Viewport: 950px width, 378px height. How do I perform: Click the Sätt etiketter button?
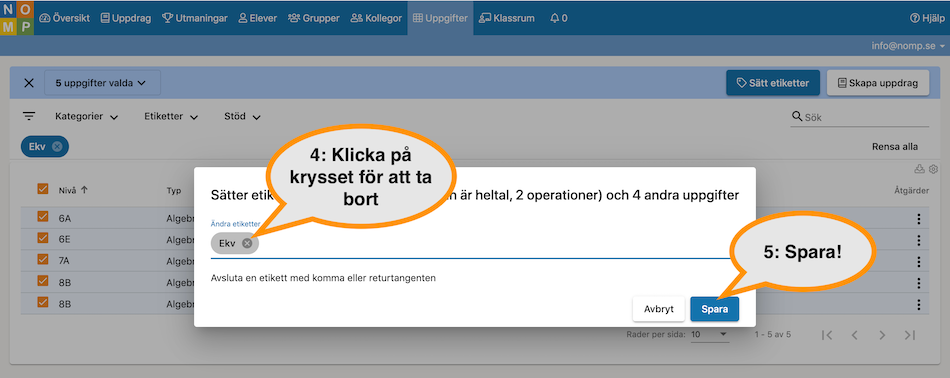pyautogui.click(x=772, y=82)
